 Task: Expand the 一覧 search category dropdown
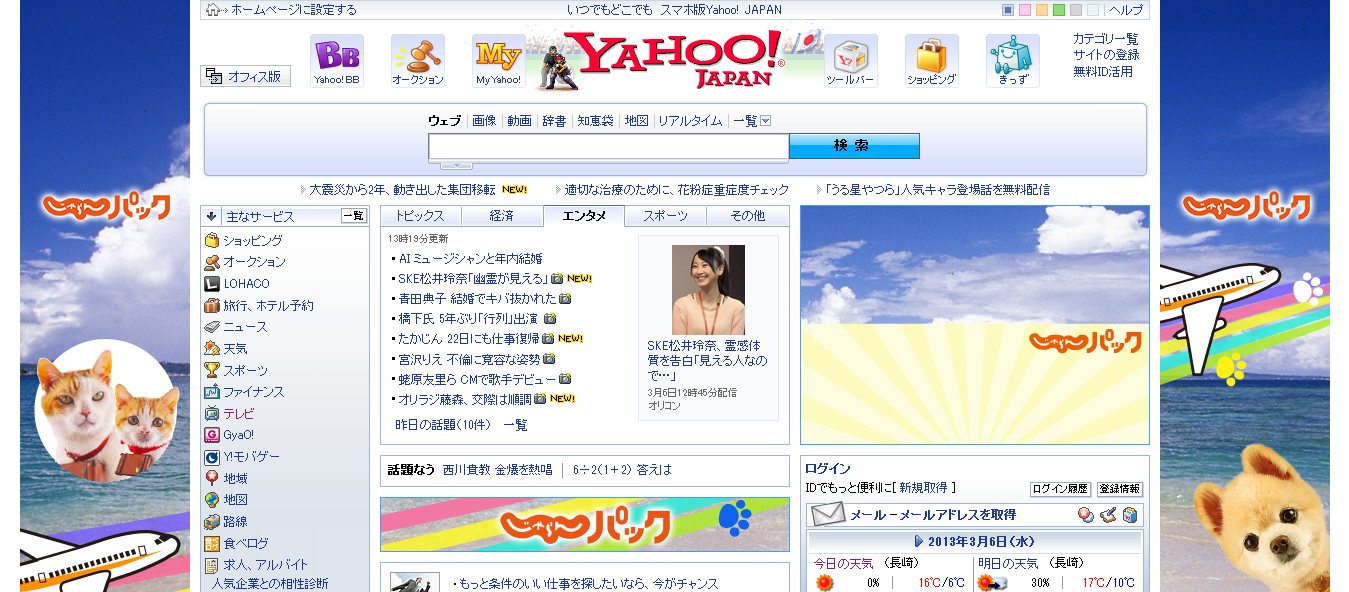click(766, 121)
